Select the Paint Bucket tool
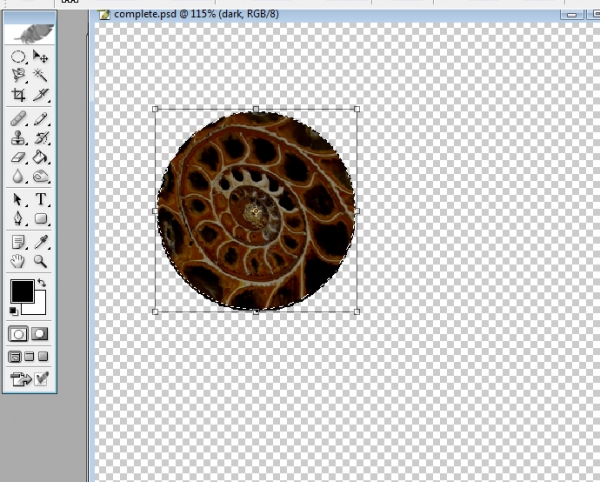 coord(40,157)
